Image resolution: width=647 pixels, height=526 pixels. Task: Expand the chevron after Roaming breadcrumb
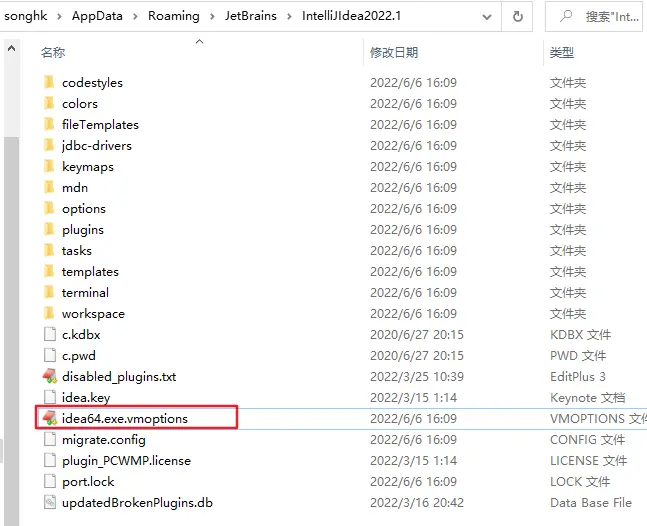[x=210, y=17]
